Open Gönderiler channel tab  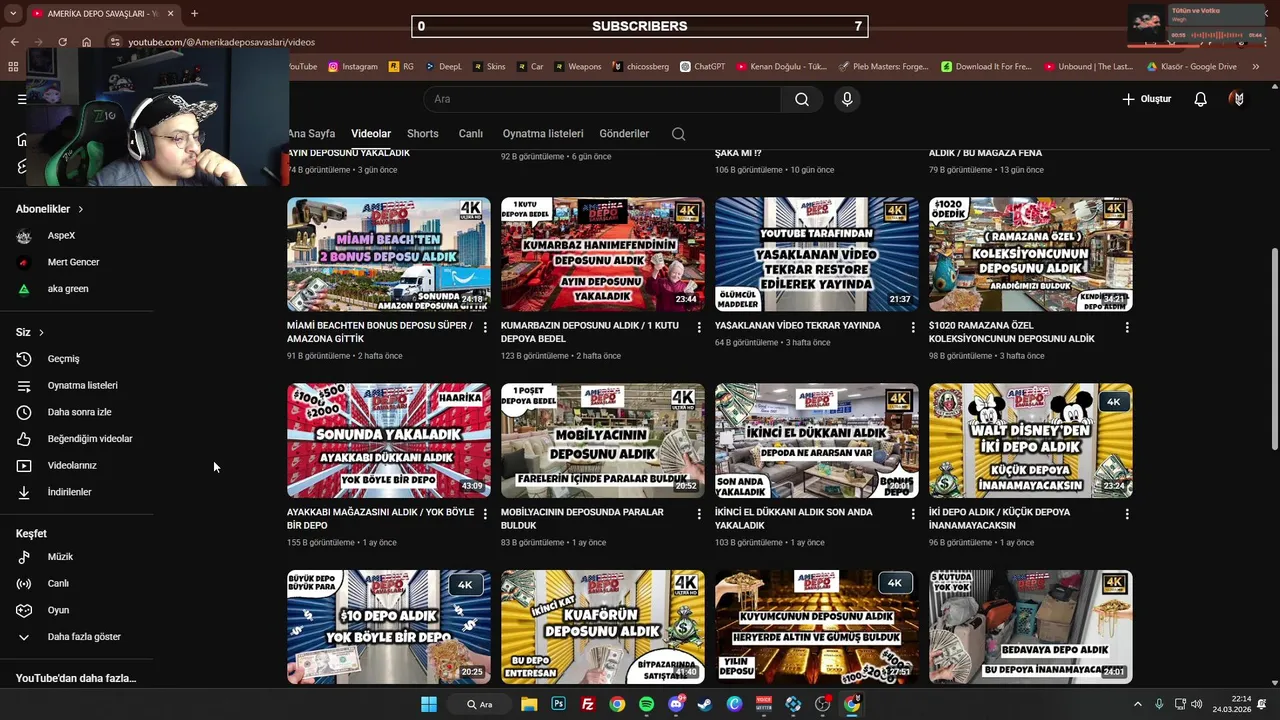click(x=624, y=134)
